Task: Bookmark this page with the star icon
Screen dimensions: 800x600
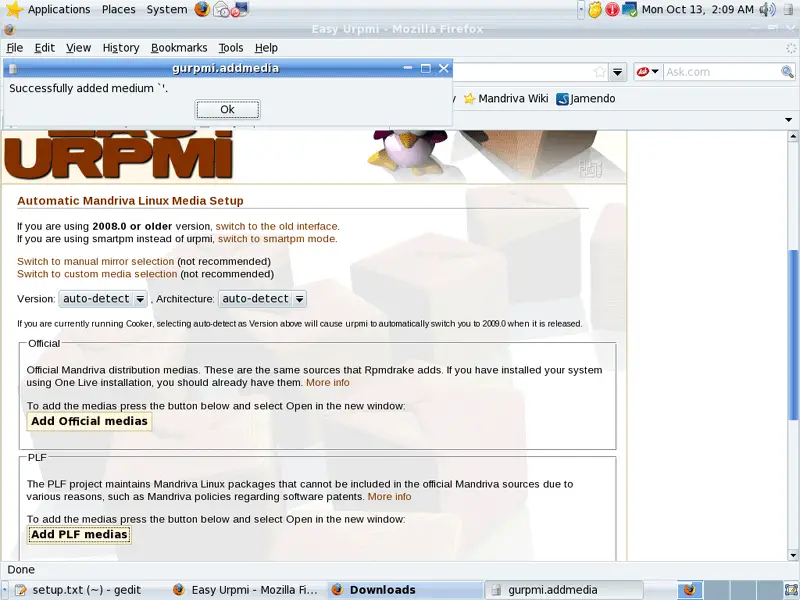Action: [600, 72]
